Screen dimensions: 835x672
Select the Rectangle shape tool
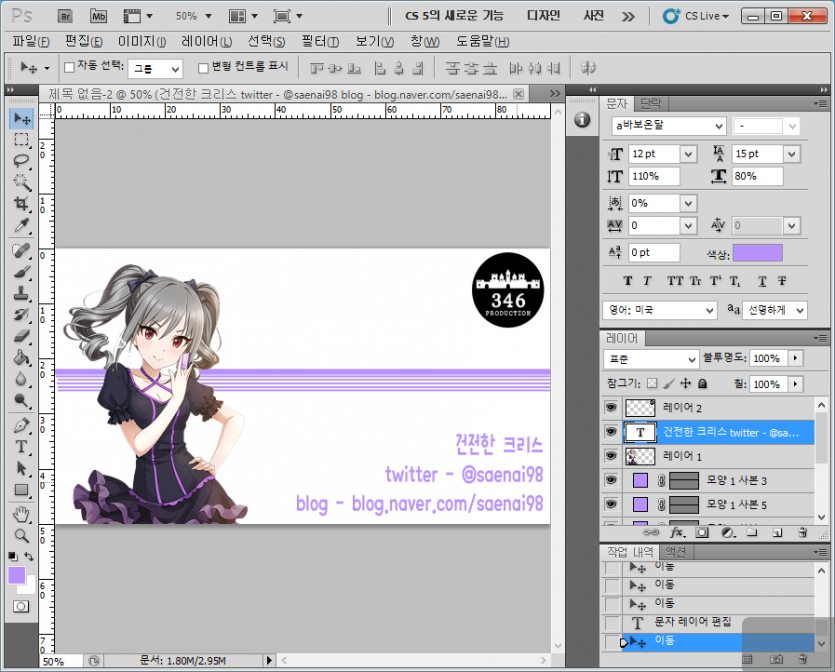click(x=21, y=489)
